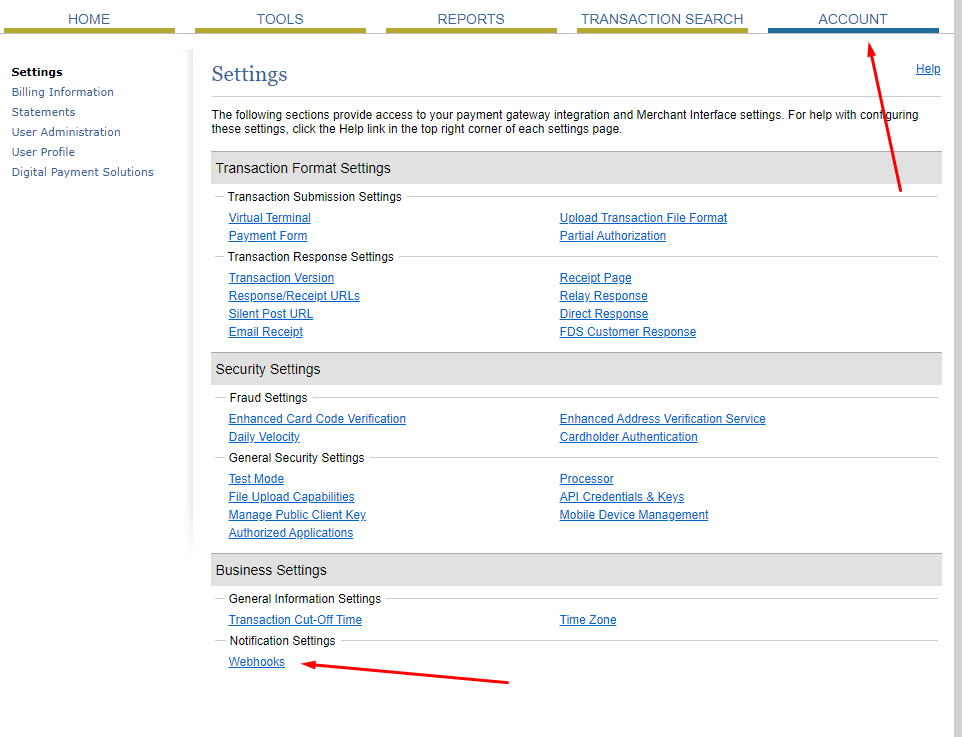Open the HOME tab

point(89,19)
